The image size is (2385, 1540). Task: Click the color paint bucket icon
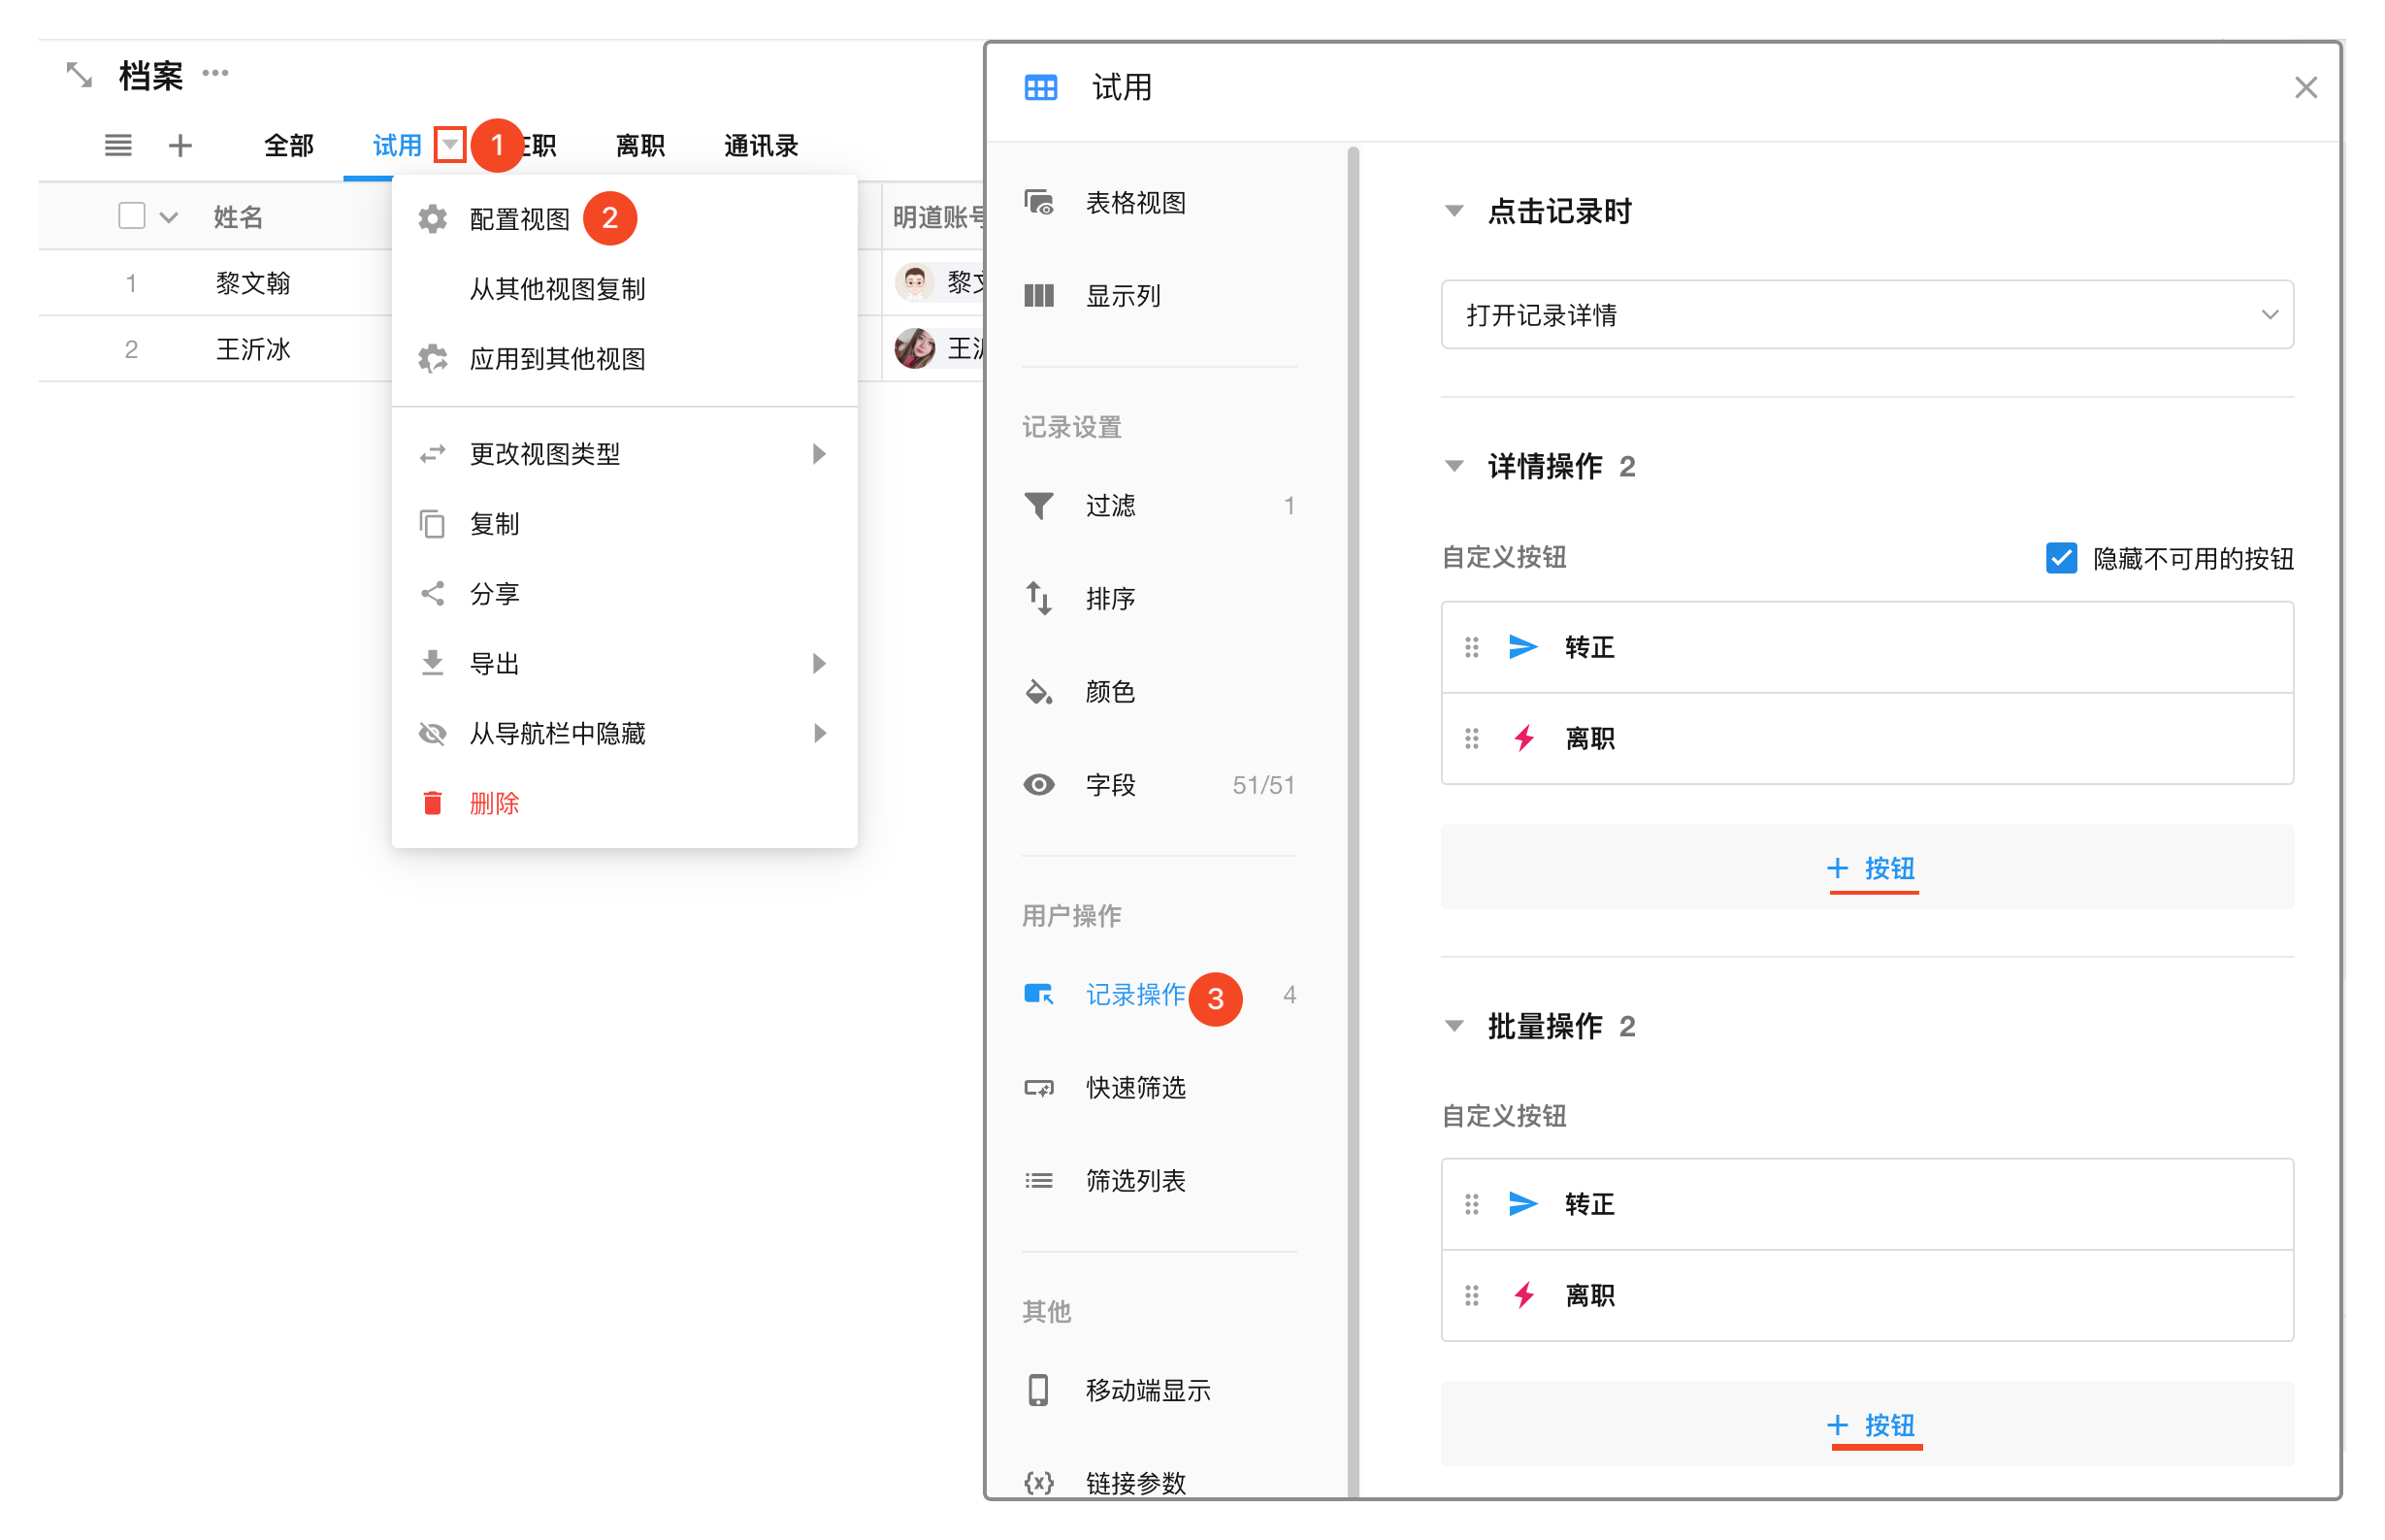click(x=1038, y=691)
